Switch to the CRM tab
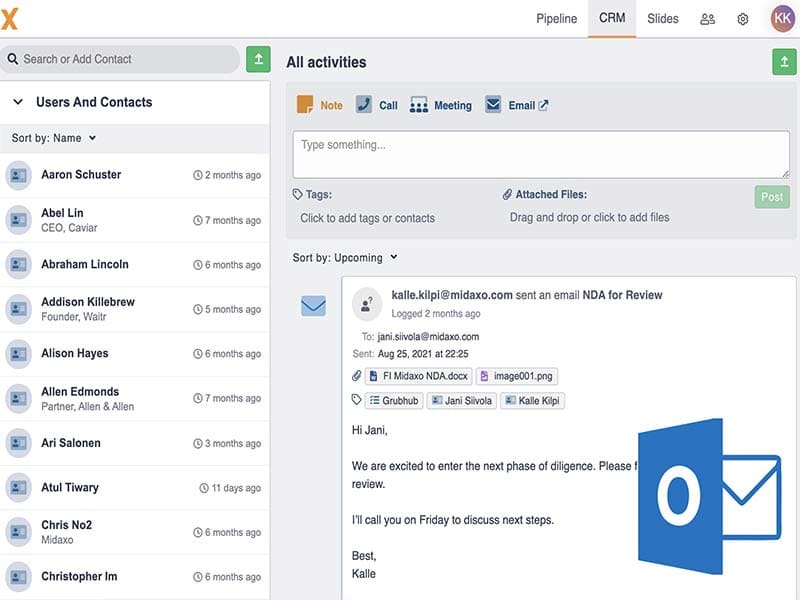 coord(612,18)
